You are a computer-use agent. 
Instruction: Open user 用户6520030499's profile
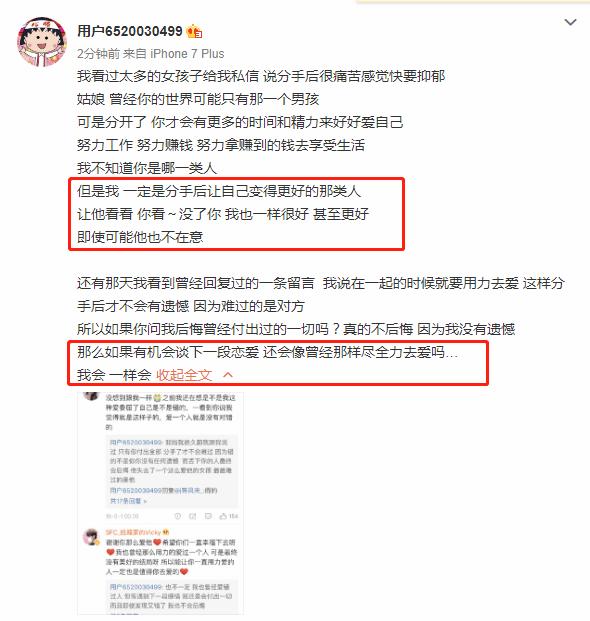[129, 31]
